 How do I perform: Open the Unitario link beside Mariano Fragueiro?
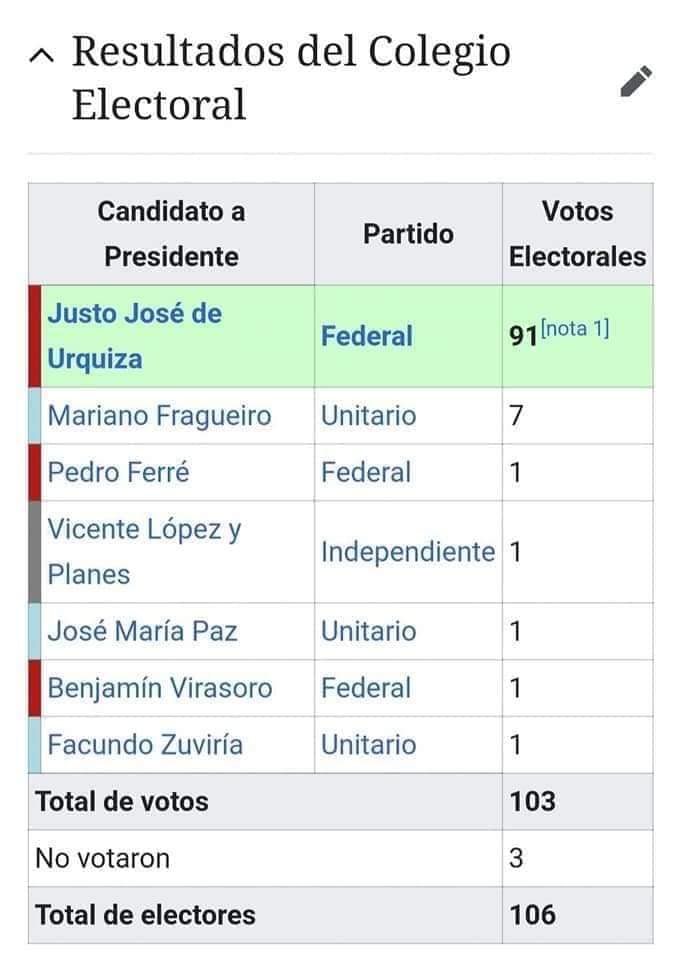tap(369, 416)
